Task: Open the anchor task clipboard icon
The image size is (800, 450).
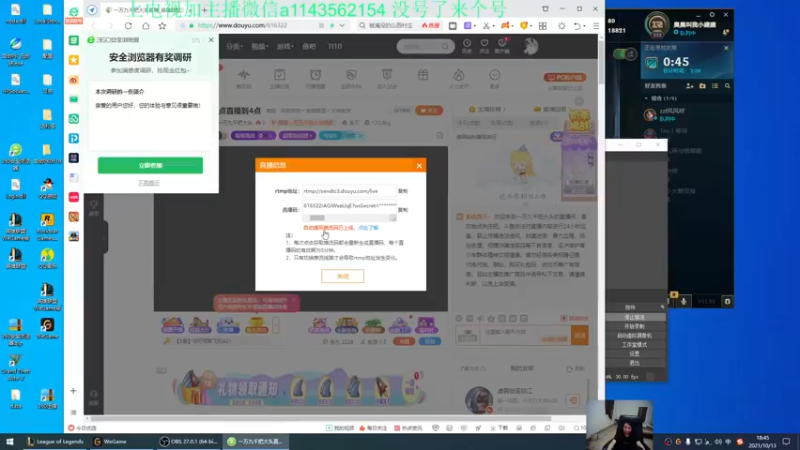Action: 280,78
